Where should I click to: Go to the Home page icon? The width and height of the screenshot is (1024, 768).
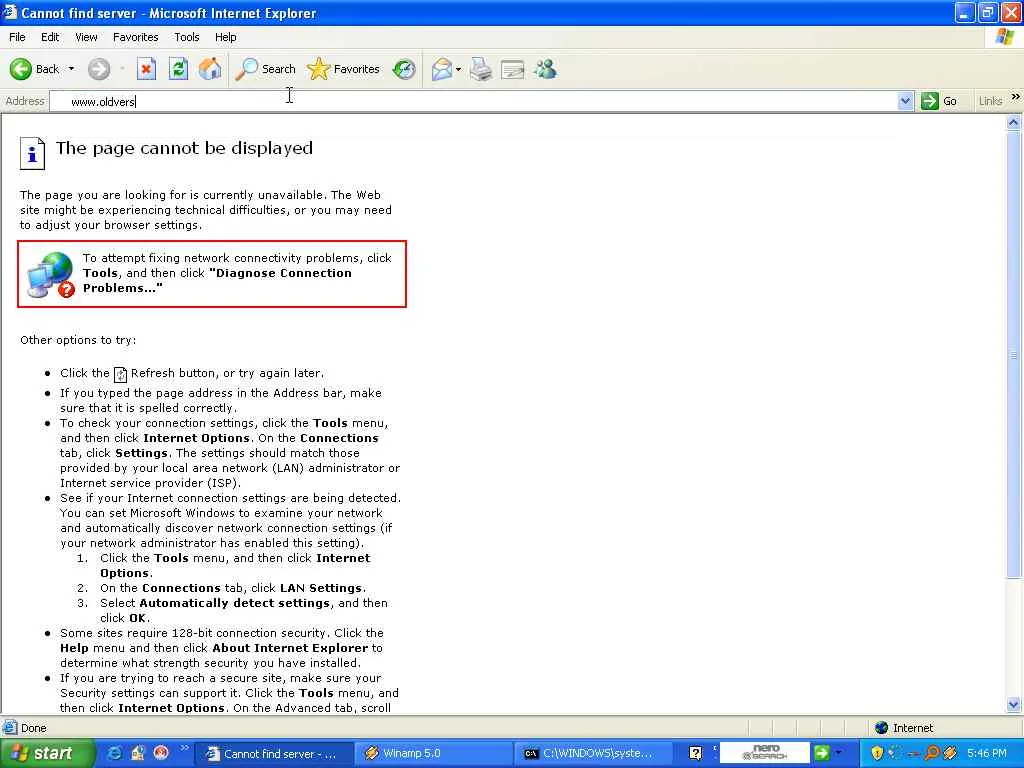210,69
